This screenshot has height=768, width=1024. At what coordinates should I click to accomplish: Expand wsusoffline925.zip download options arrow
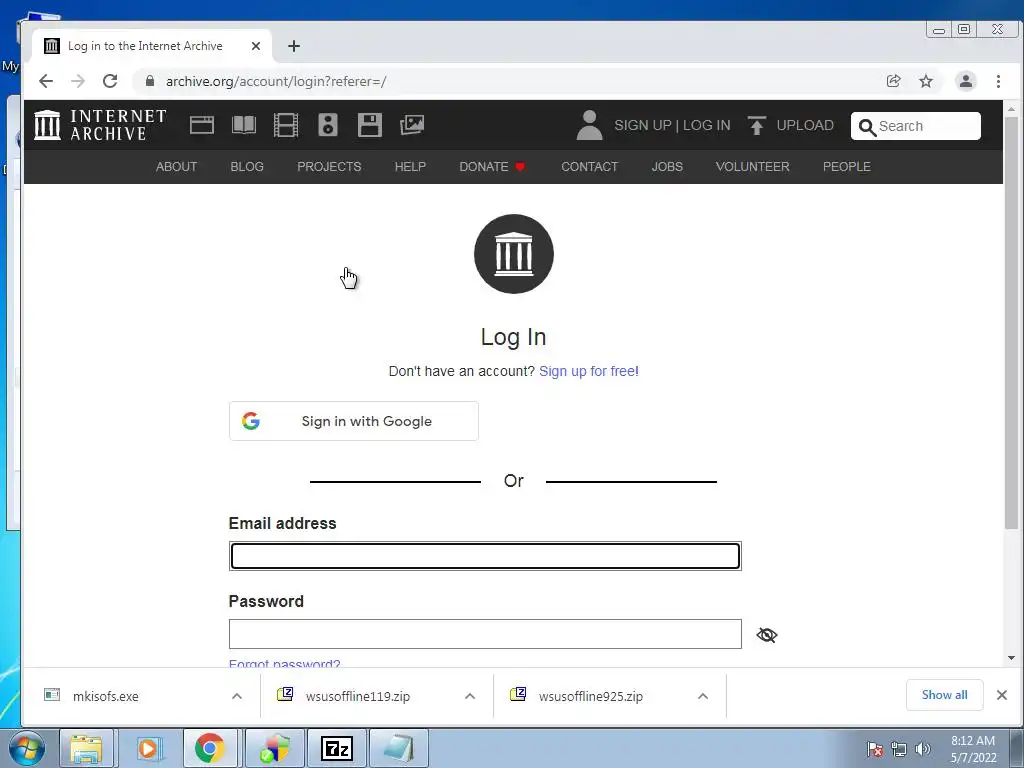tap(703, 696)
